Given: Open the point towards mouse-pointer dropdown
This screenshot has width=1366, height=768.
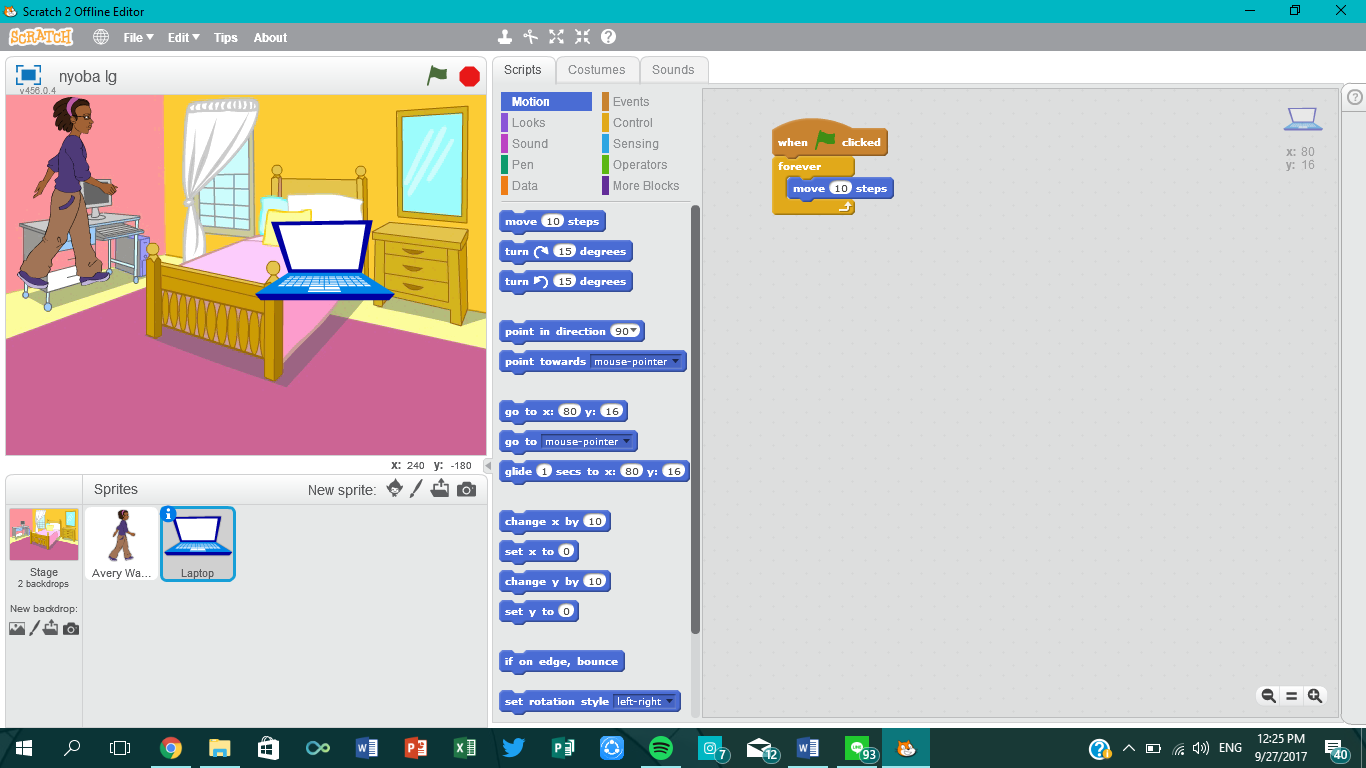Looking at the screenshot, I should click(x=675, y=361).
